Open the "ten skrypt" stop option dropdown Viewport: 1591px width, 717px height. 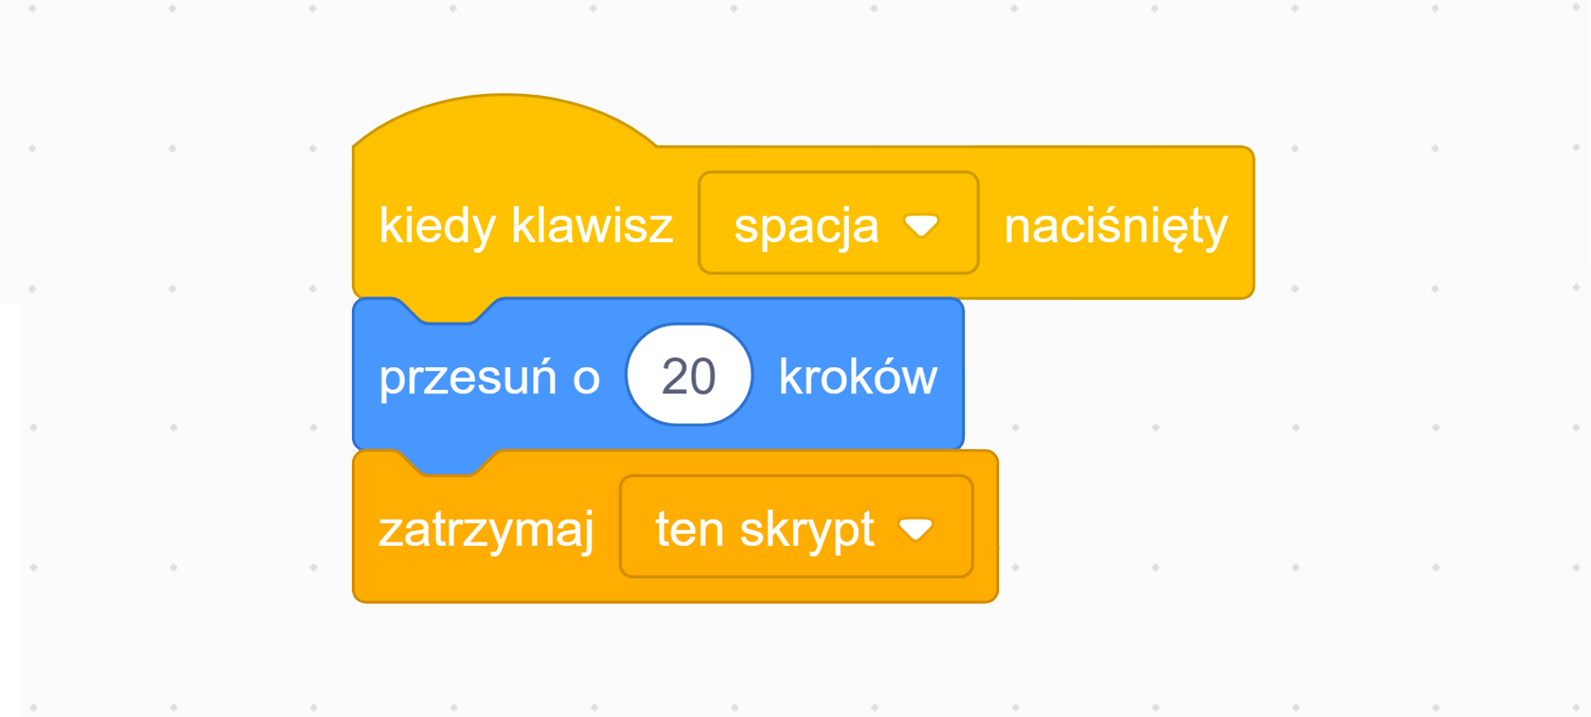(795, 527)
